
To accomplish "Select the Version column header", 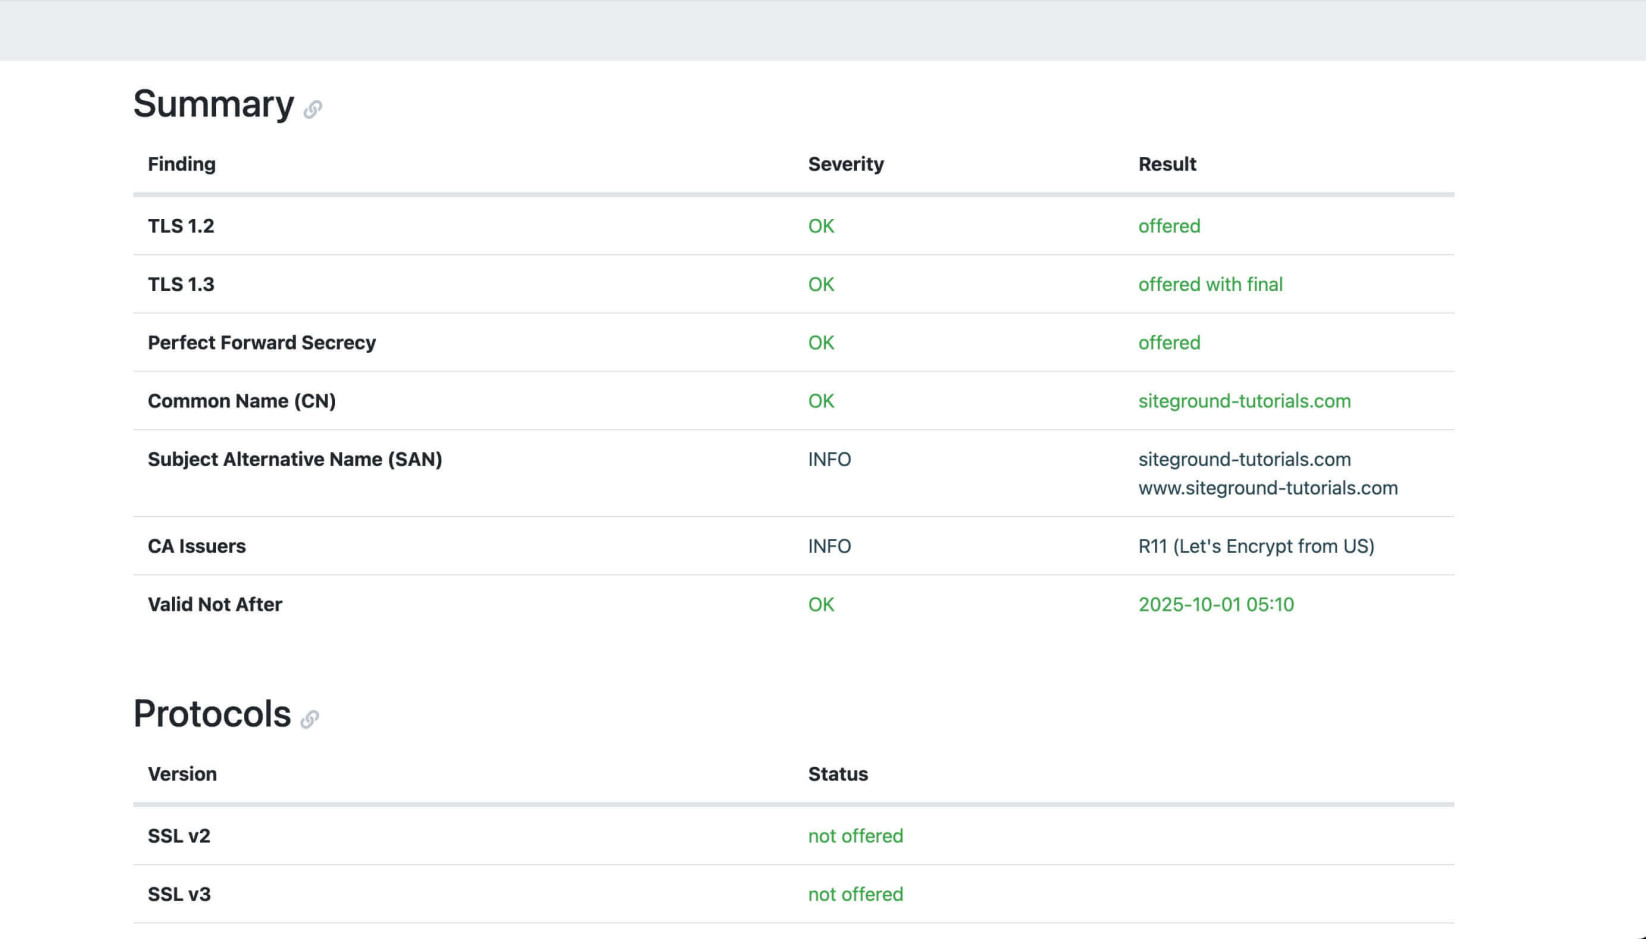I will click(182, 774).
